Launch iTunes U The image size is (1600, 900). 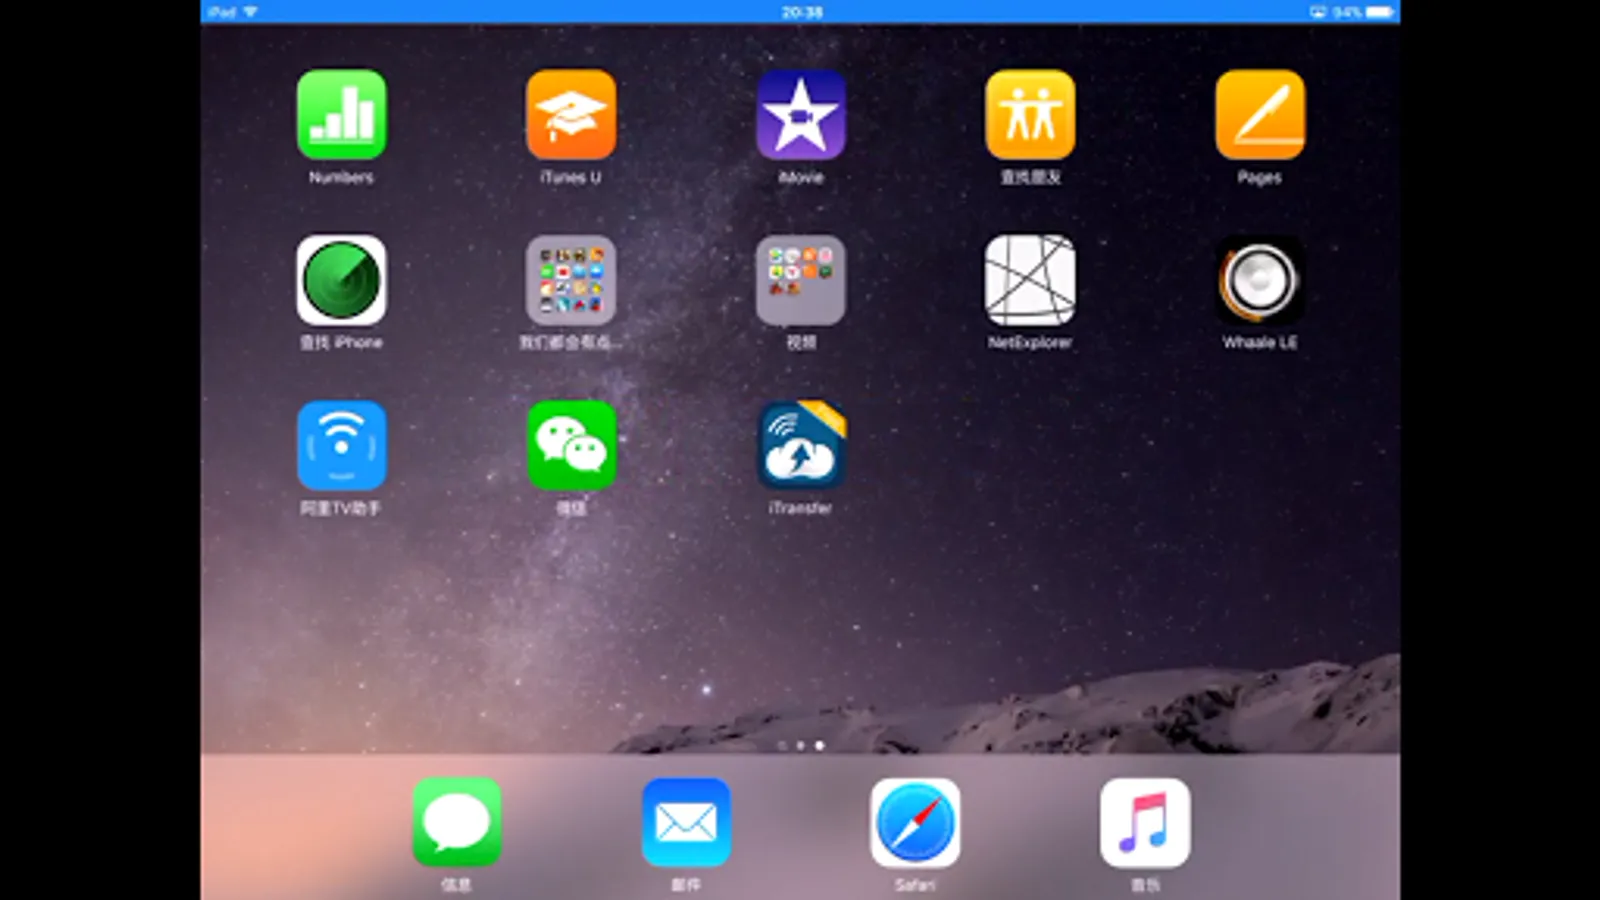click(x=571, y=115)
